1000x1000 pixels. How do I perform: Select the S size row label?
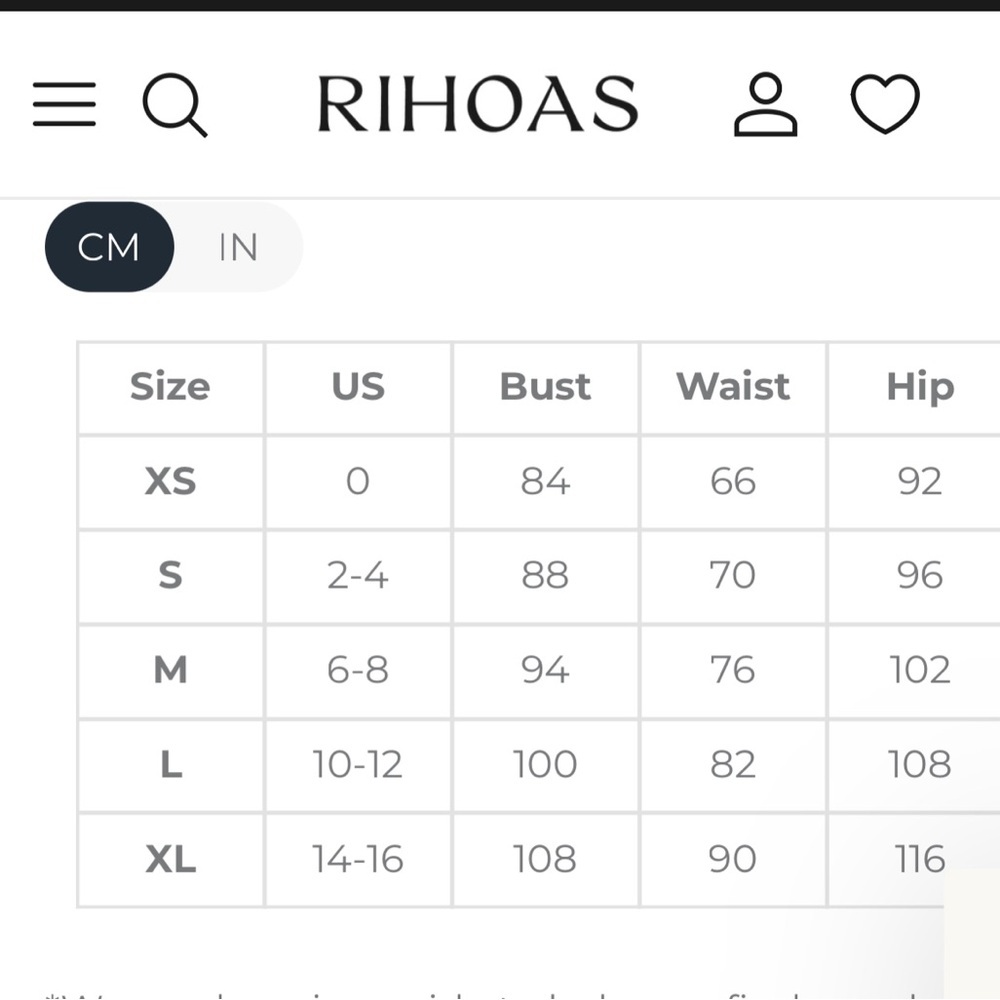pyautogui.click(x=170, y=575)
